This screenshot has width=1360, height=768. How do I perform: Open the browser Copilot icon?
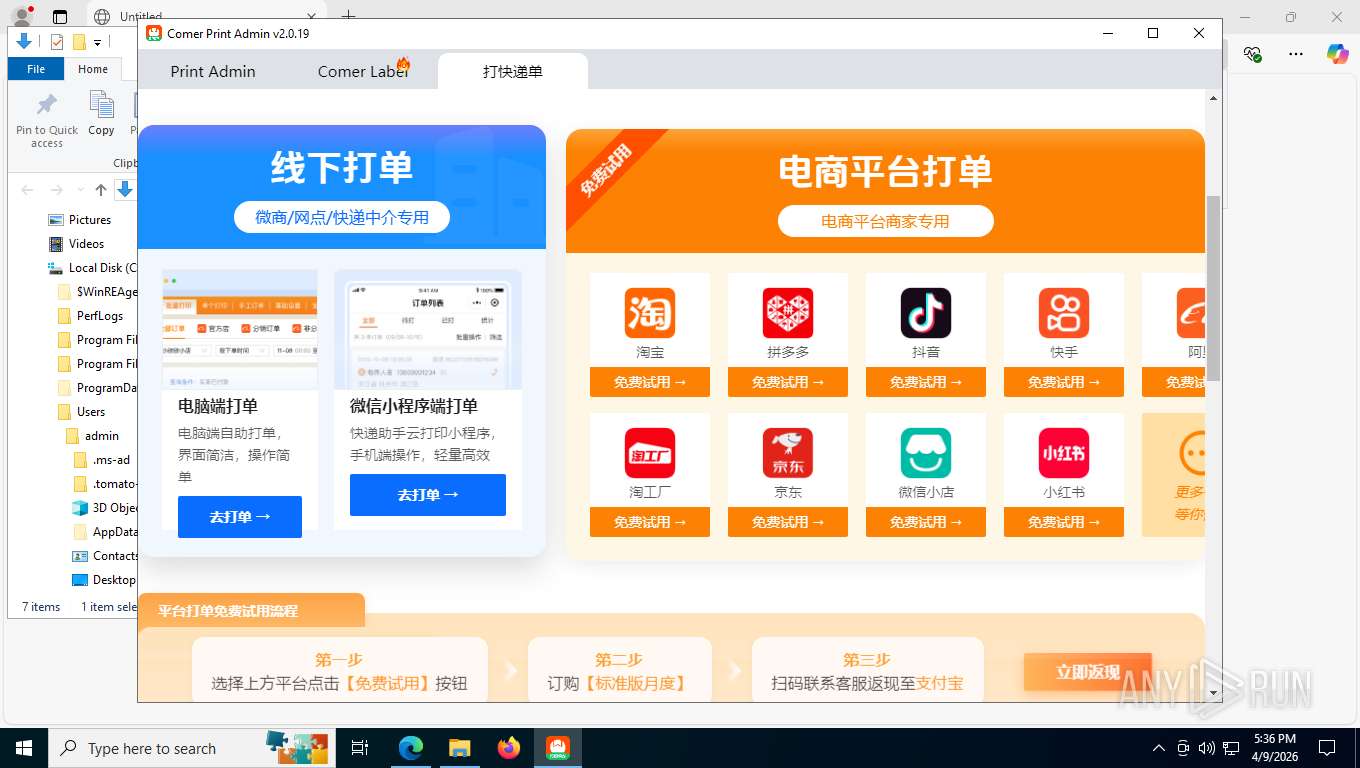(1338, 54)
